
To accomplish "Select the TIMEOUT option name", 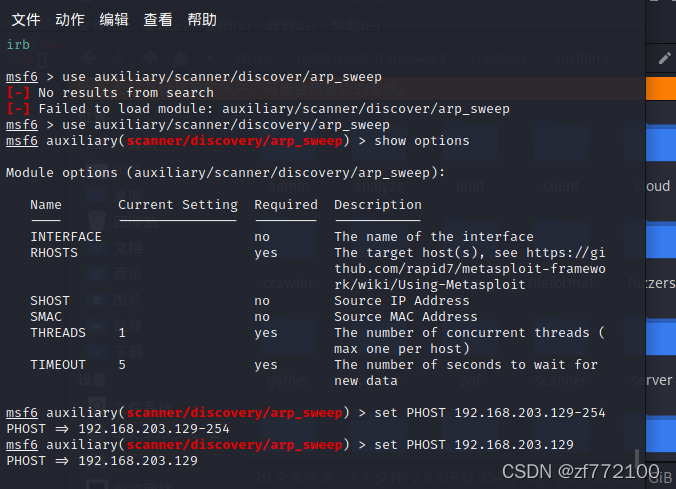I will pyautogui.click(x=58, y=365).
